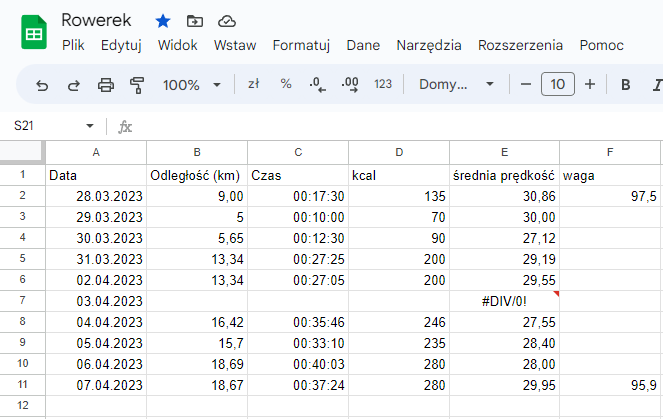Star the Rowerek document
This screenshot has width=663, height=419.
163,21
